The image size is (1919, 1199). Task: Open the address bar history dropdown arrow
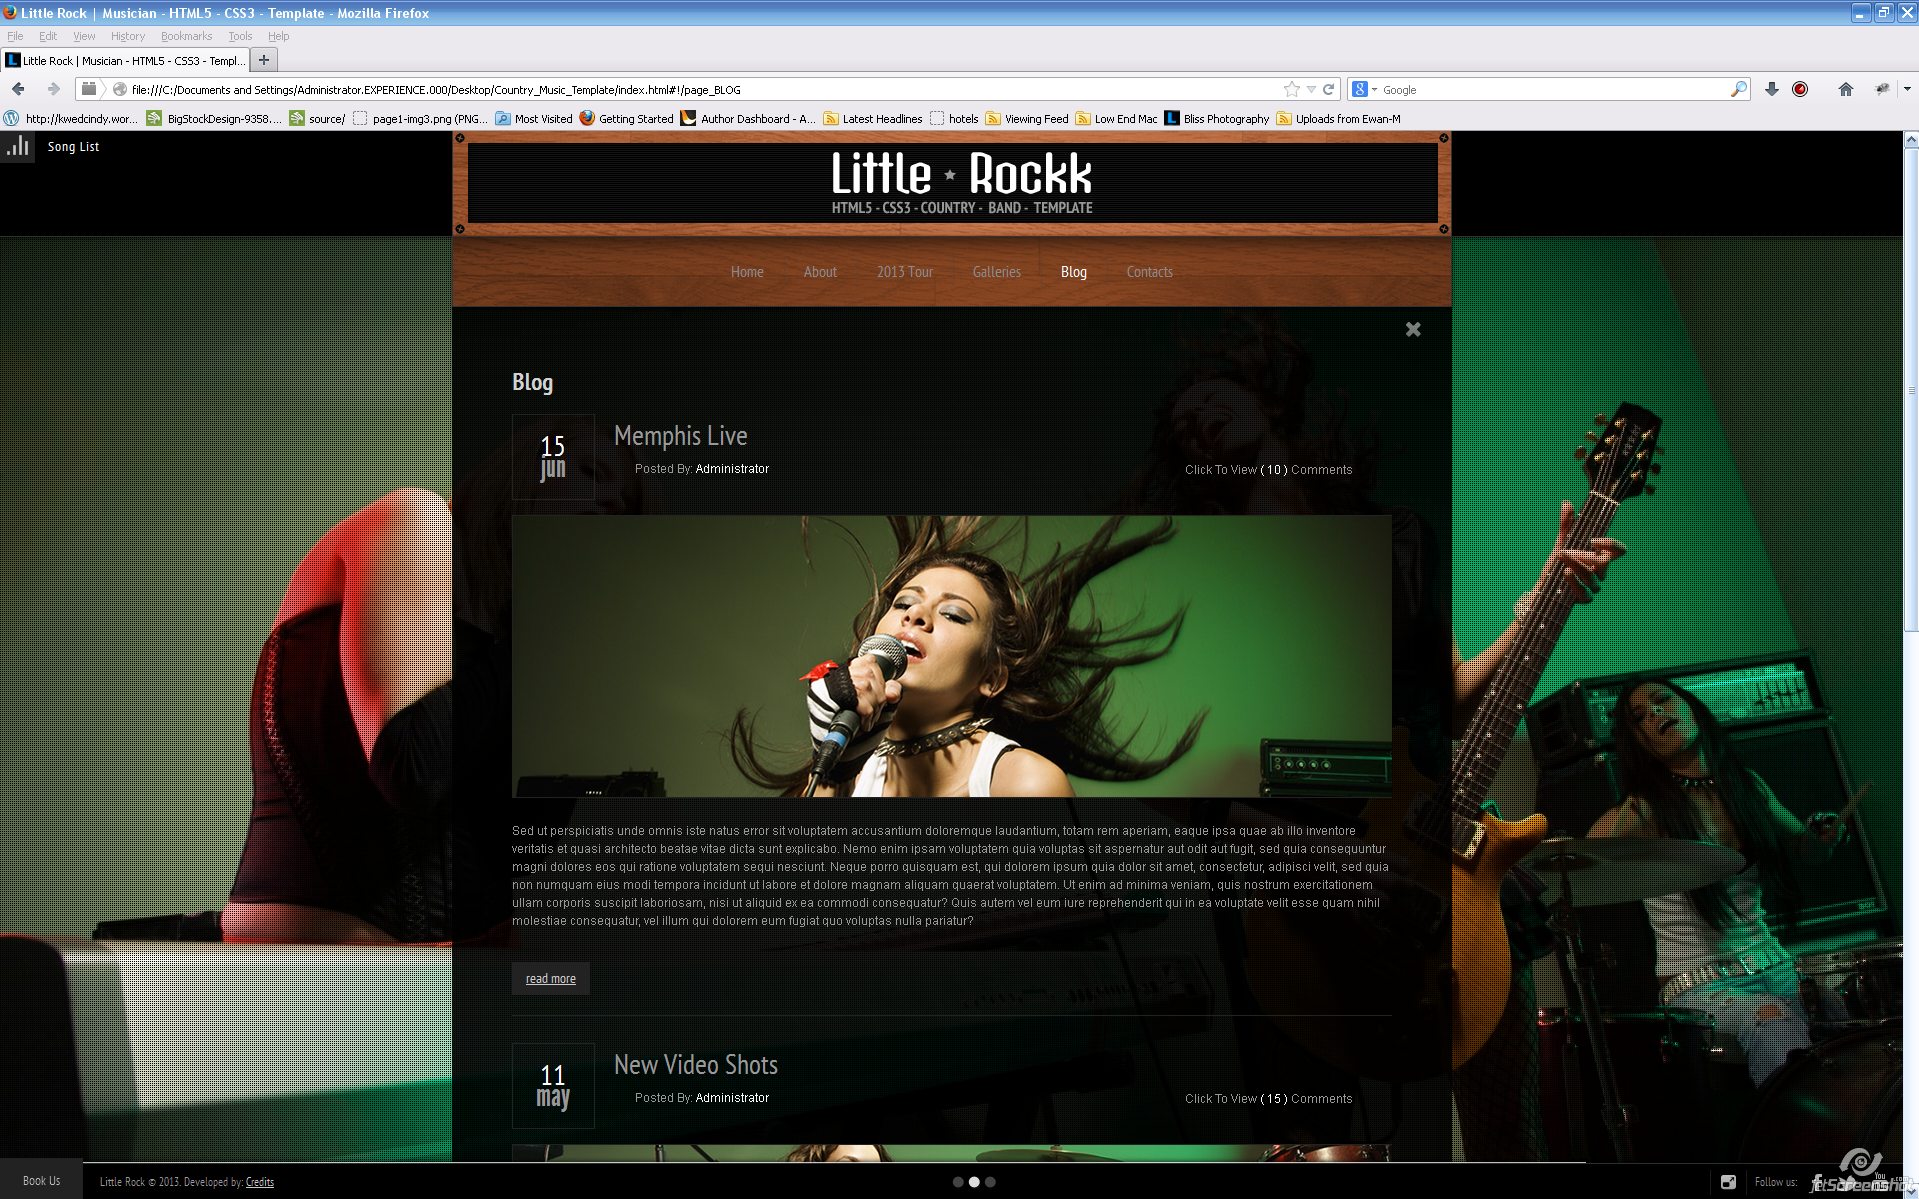pyautogui.click(x=1311, y=89)
